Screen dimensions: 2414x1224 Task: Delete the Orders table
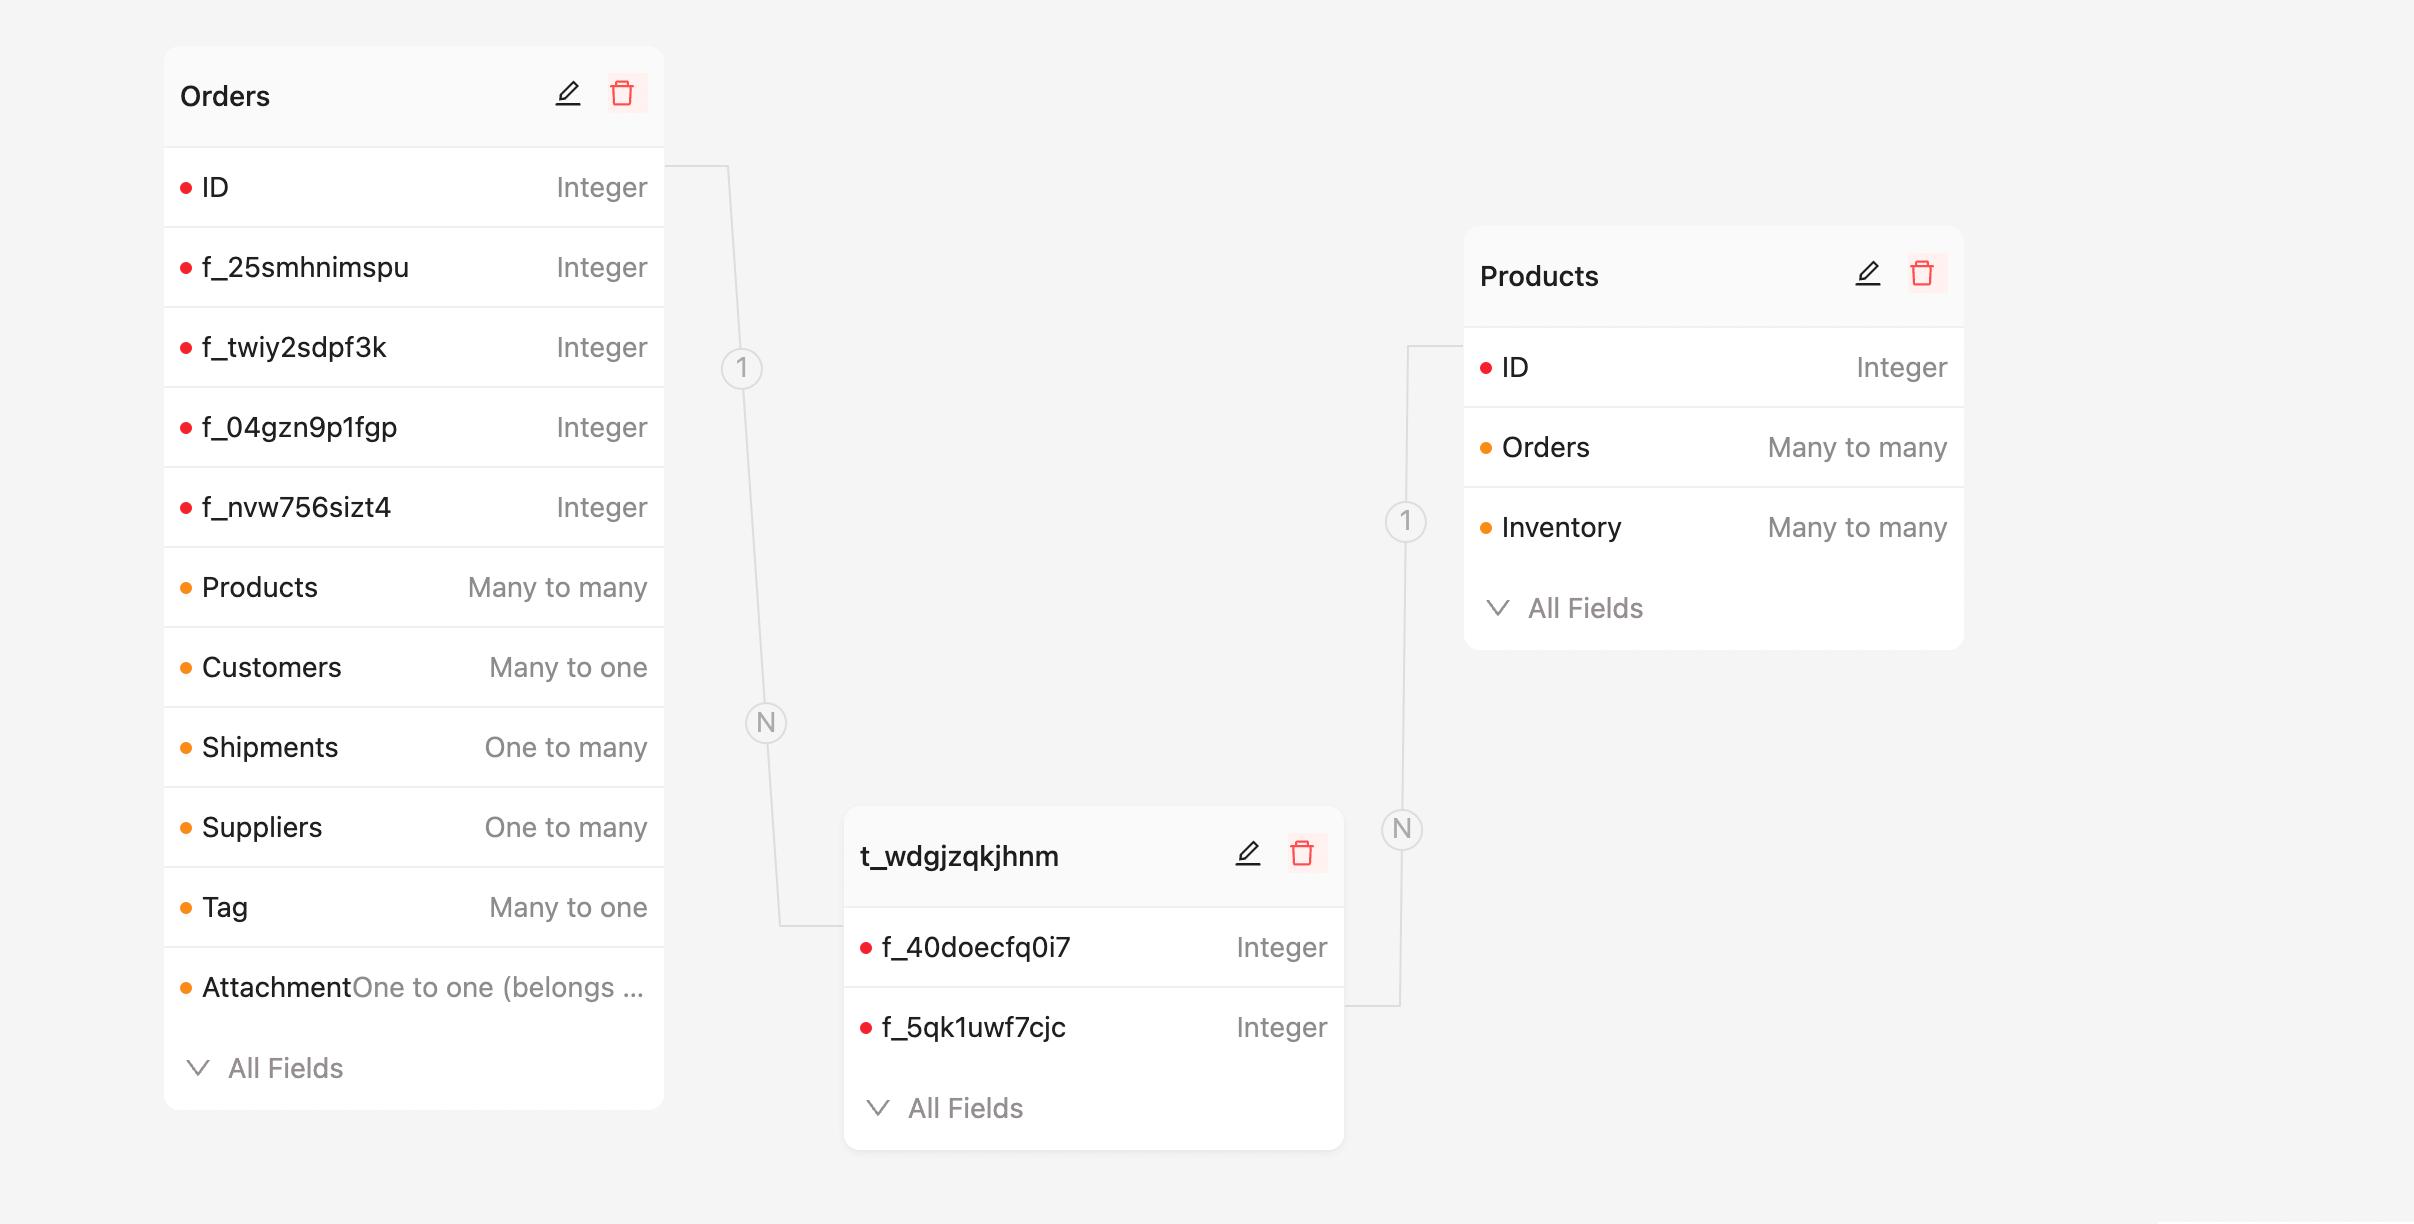click(x=622, y=94)
